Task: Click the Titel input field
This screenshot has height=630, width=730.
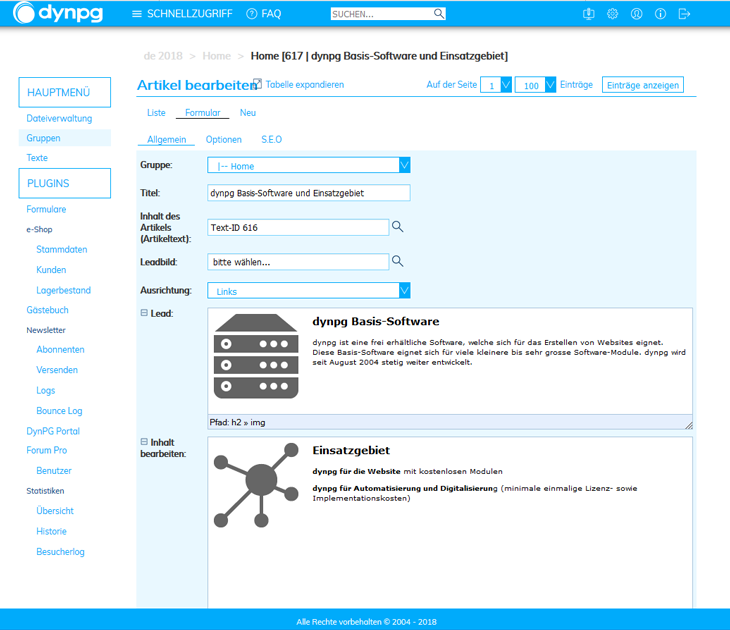Action: [308, 193]
